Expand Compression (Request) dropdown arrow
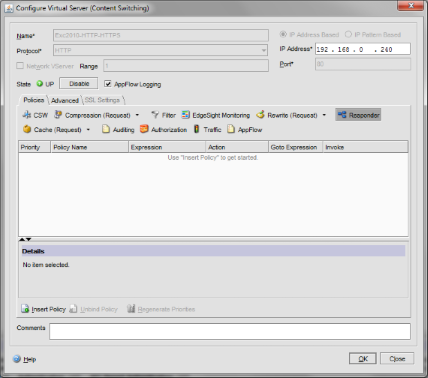 pyautogui.click(x=137, y=115)
